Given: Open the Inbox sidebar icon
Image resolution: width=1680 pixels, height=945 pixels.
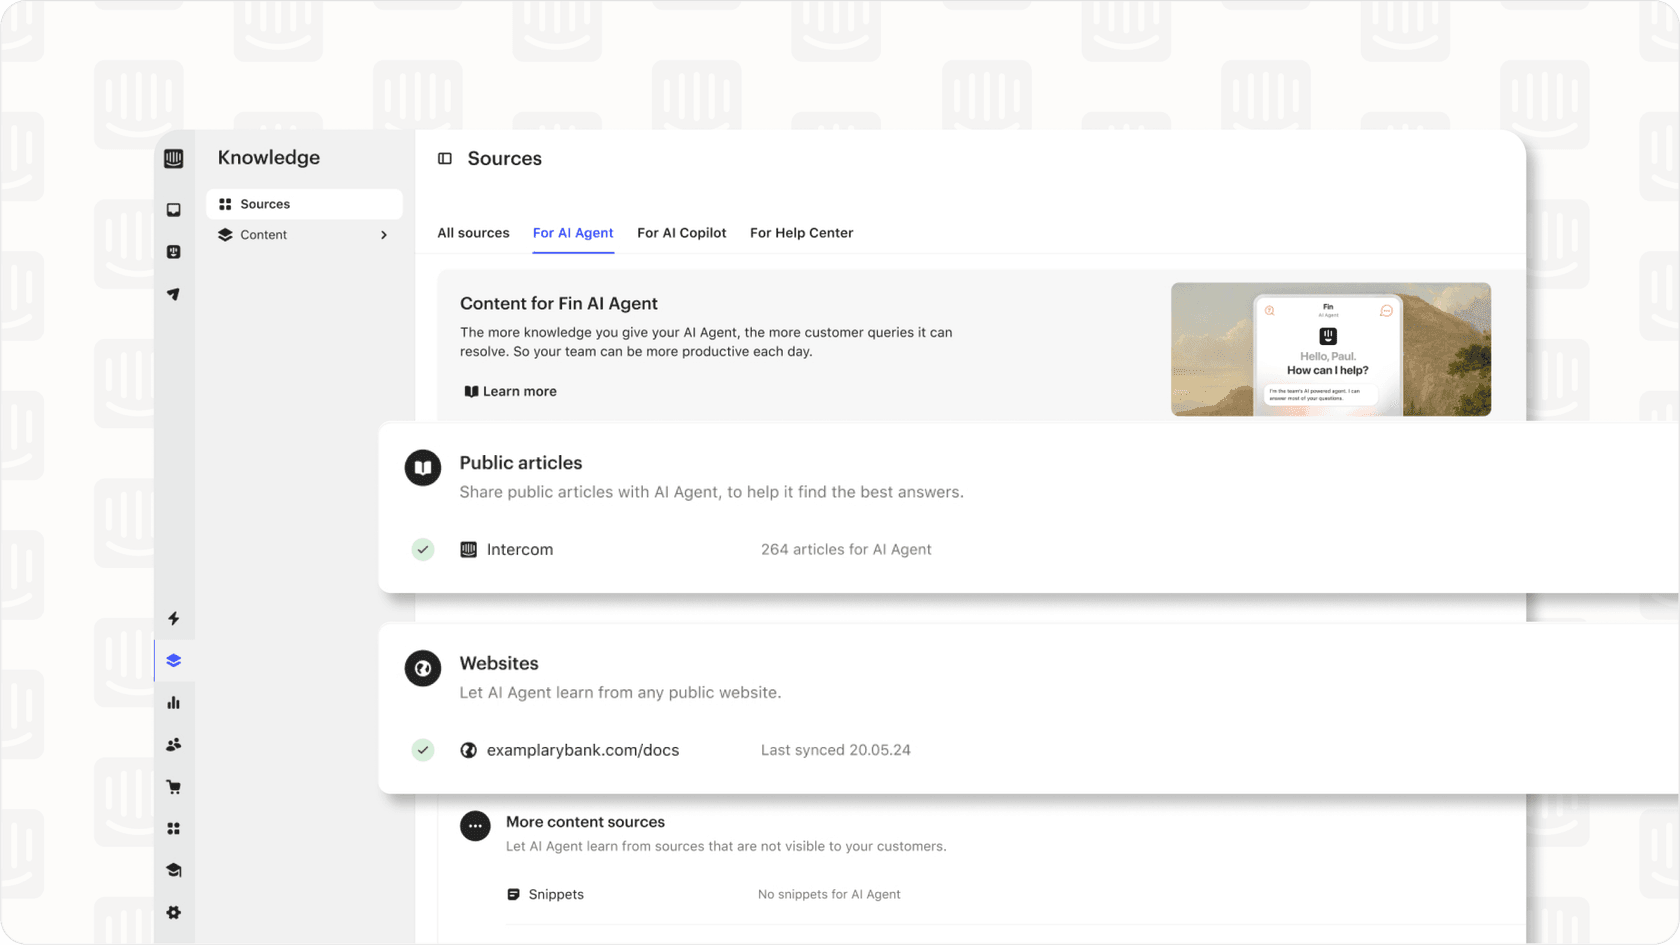Looking at the screenshot, I should coord(174,210).
